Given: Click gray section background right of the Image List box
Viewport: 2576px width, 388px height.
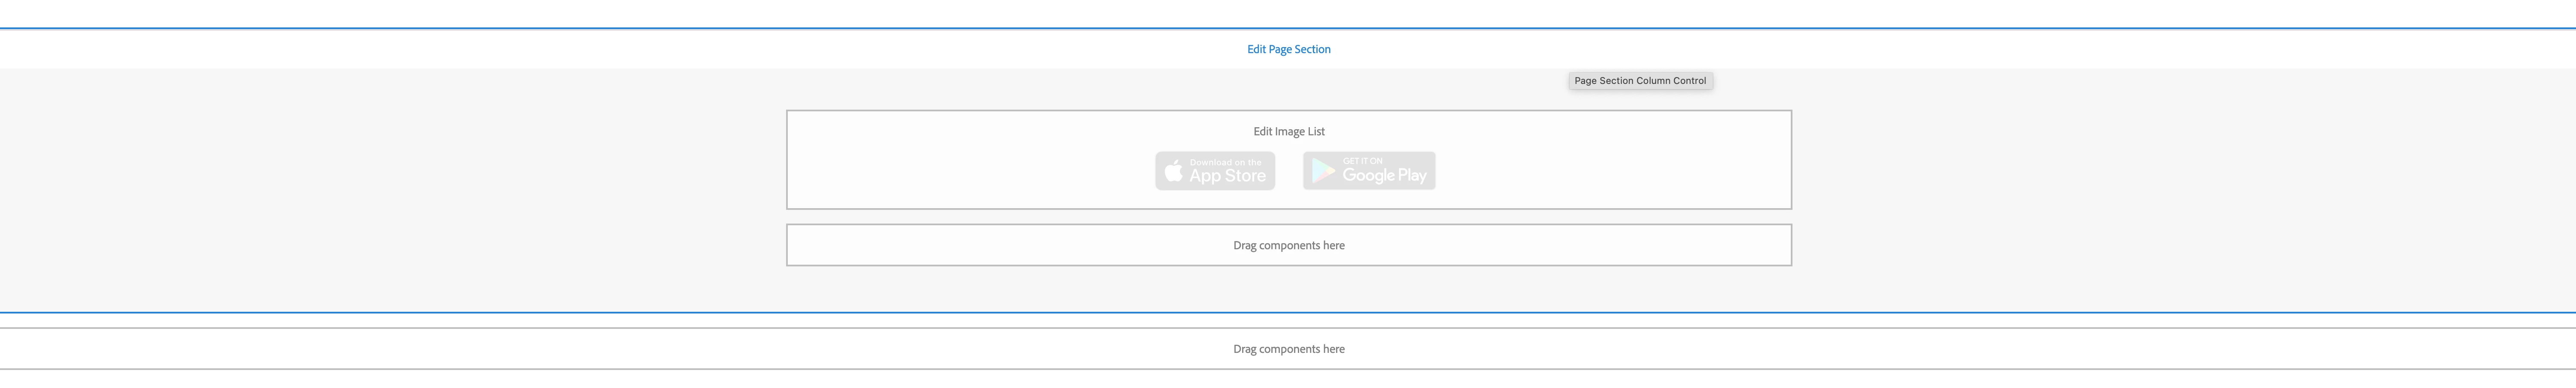Looking at the screenshot, I should [2180, 180].
